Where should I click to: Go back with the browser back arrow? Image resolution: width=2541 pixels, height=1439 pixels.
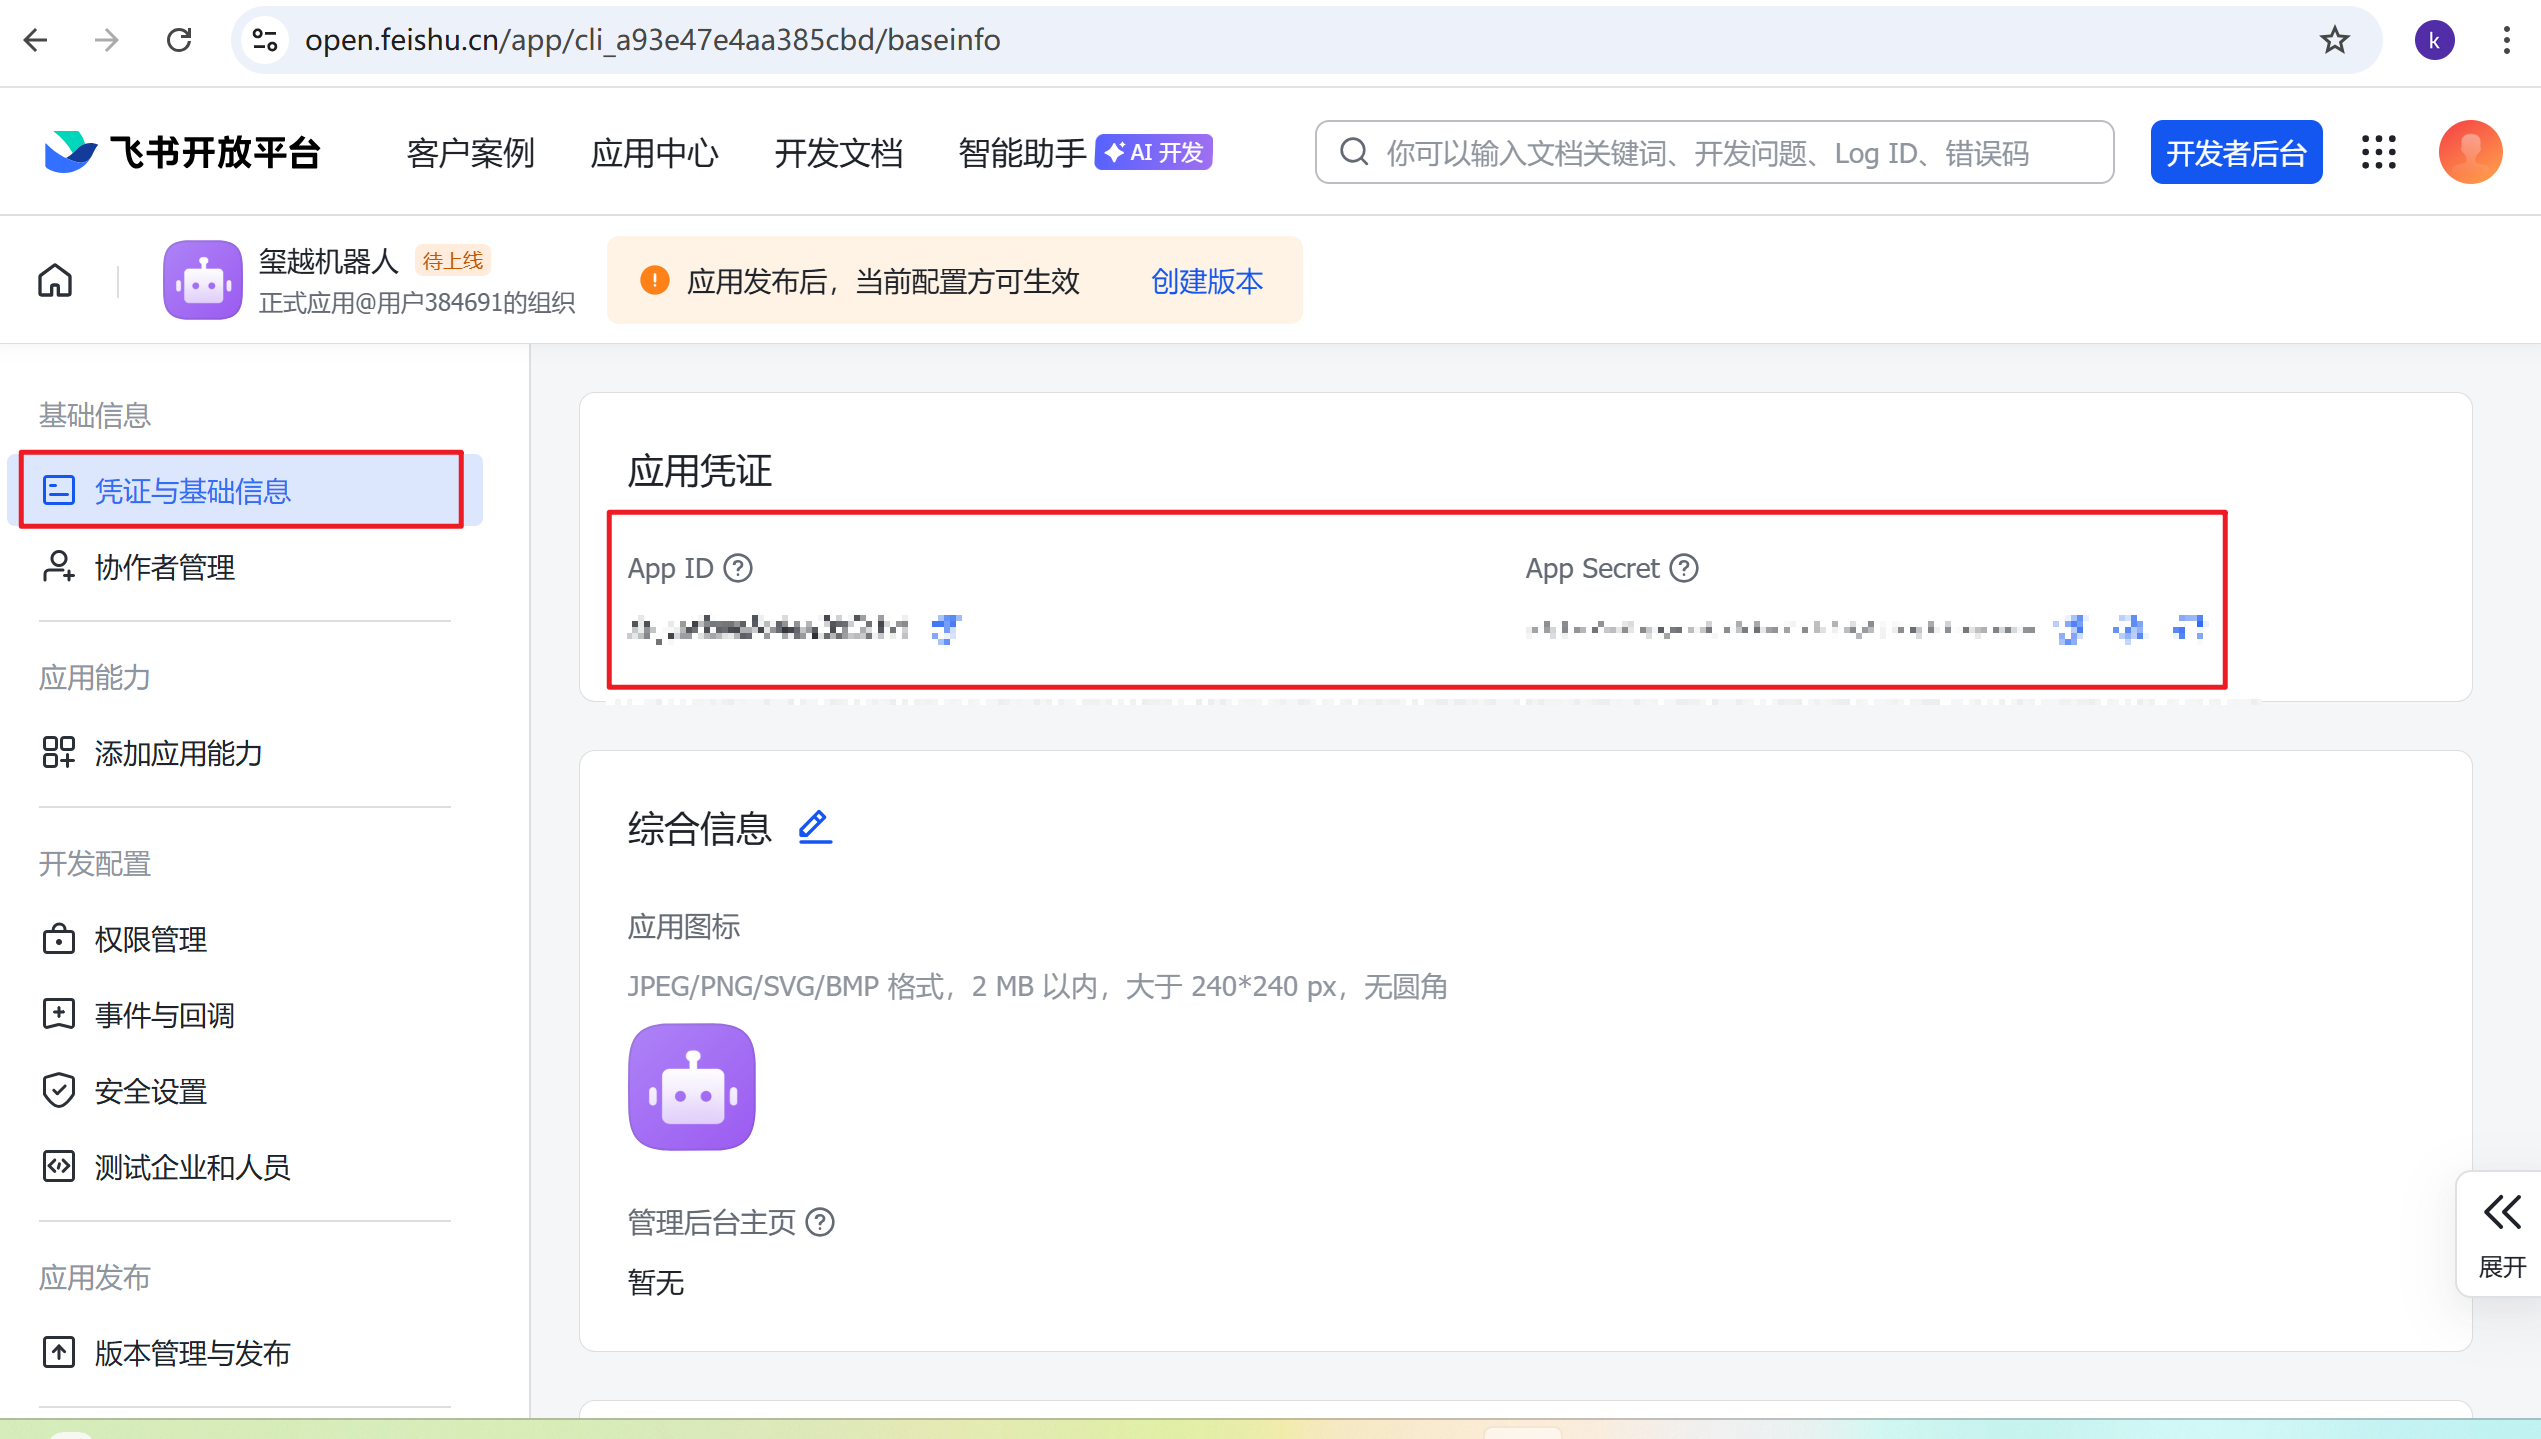(x=36, y=40)
